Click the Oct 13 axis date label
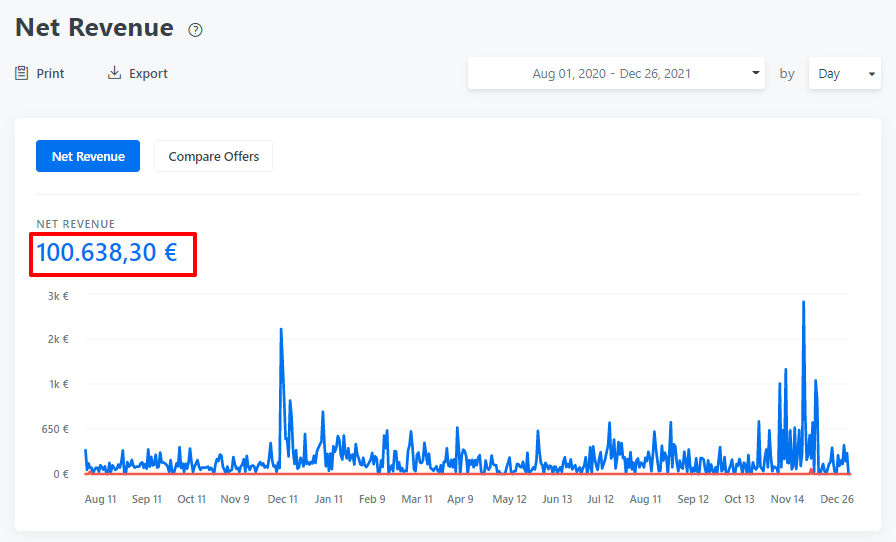Image resolution: width=896 pixels, height=542 pixels. click(x=739, y=499)
